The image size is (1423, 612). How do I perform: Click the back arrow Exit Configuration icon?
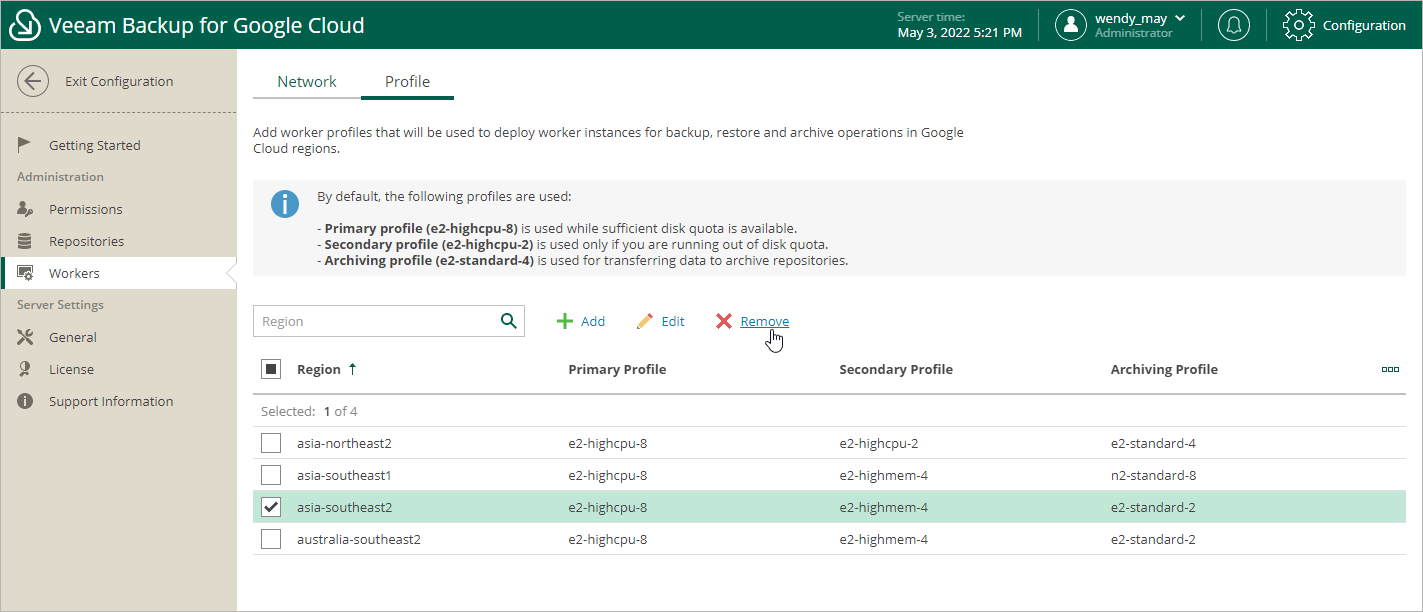coord(33,82)
